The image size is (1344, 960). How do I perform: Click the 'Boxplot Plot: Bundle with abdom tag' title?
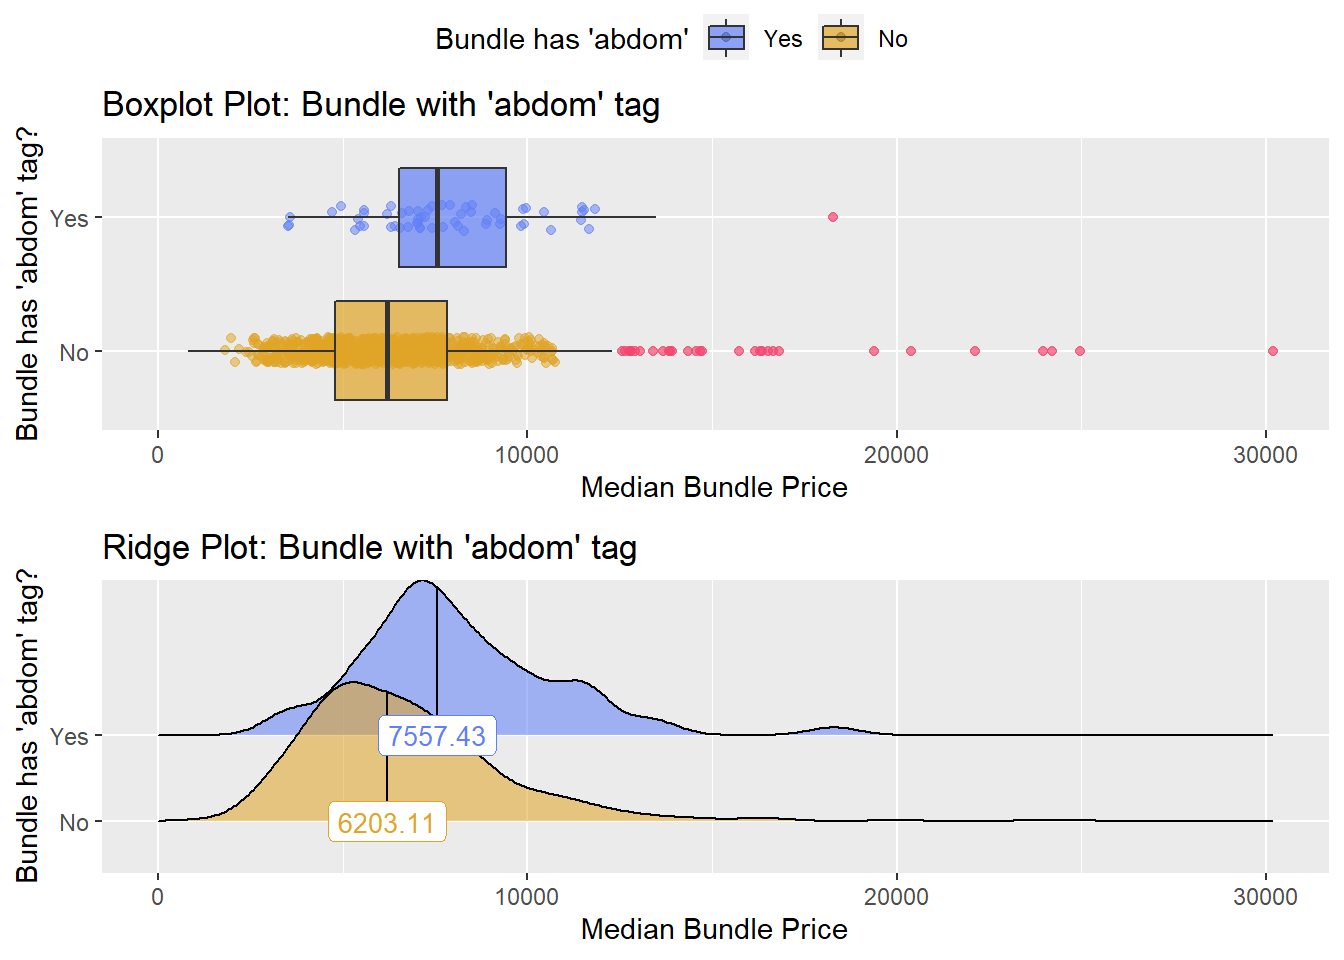pos(381,105)
